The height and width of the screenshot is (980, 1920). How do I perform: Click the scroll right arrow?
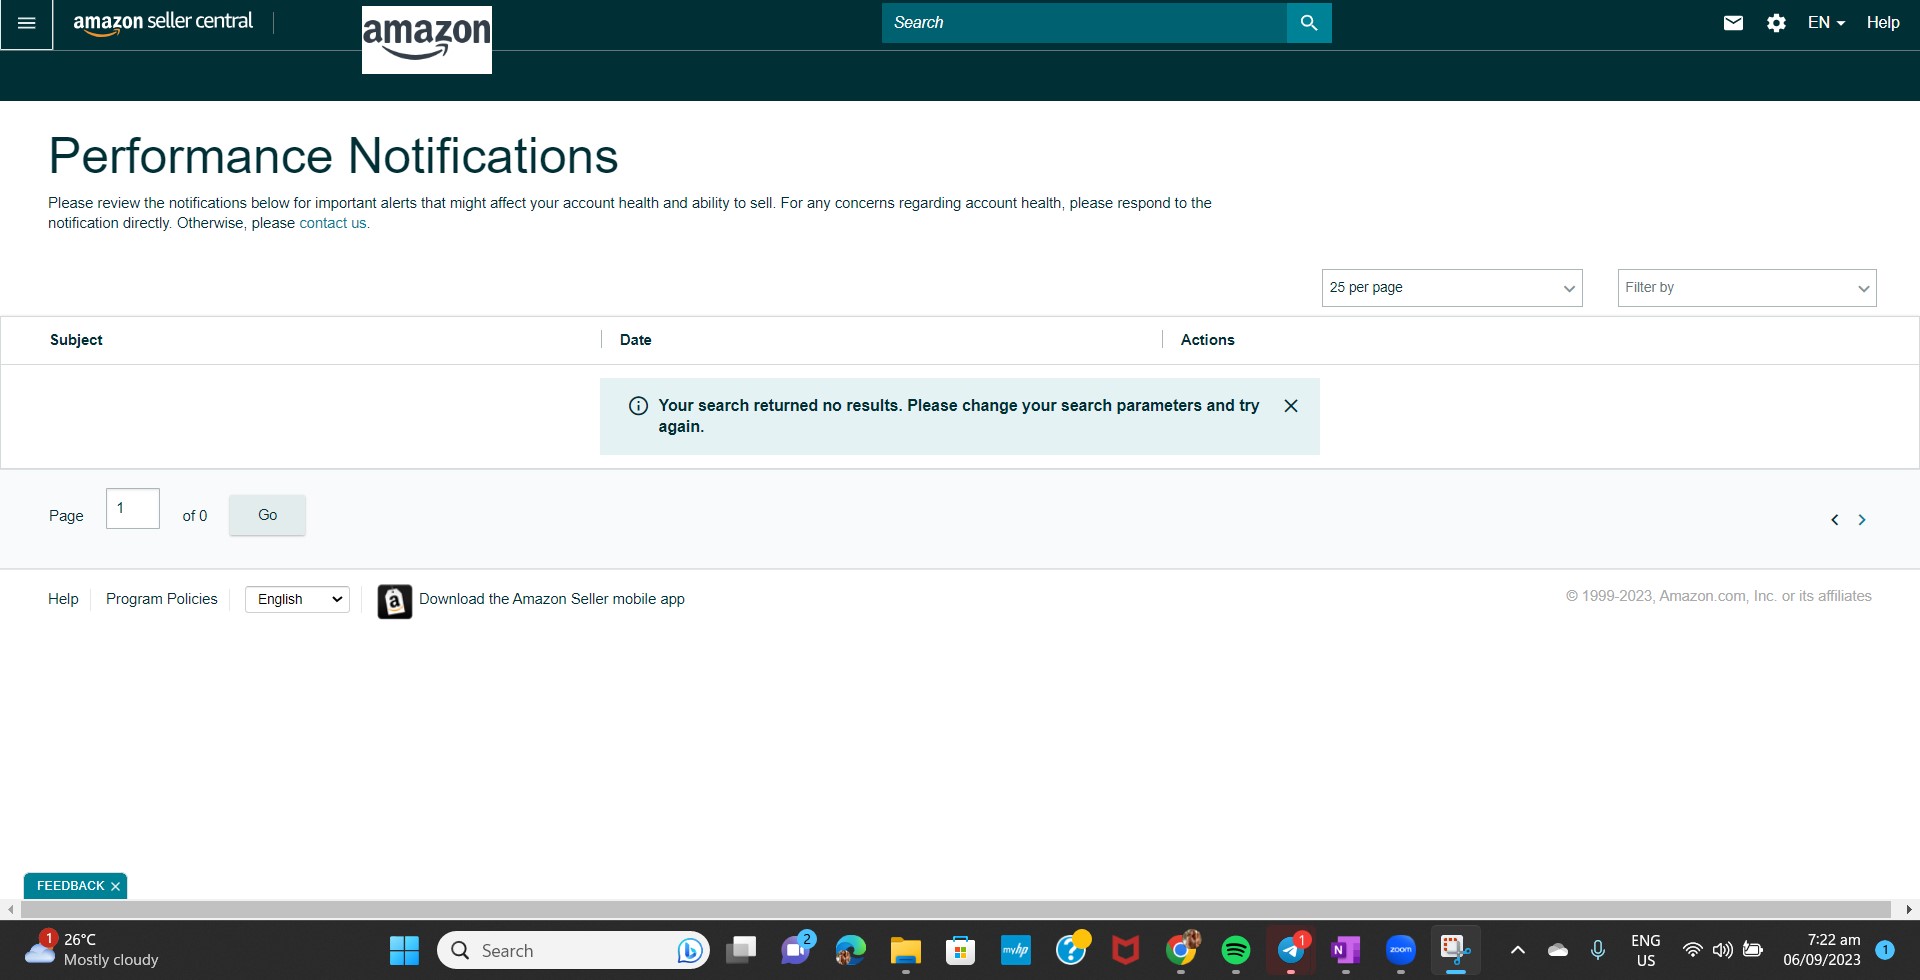[1909, 909]
